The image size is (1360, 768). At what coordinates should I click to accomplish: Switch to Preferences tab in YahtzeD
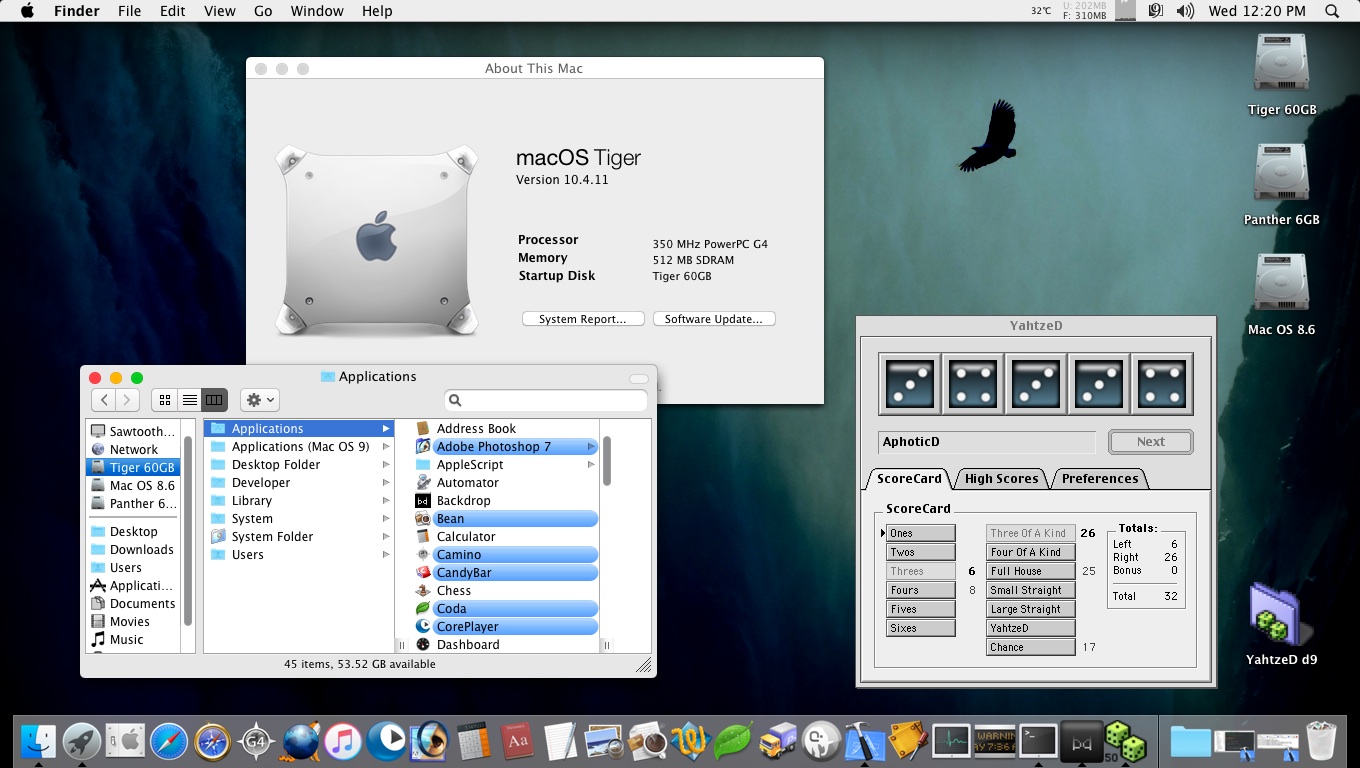[x=1100, y=479]
